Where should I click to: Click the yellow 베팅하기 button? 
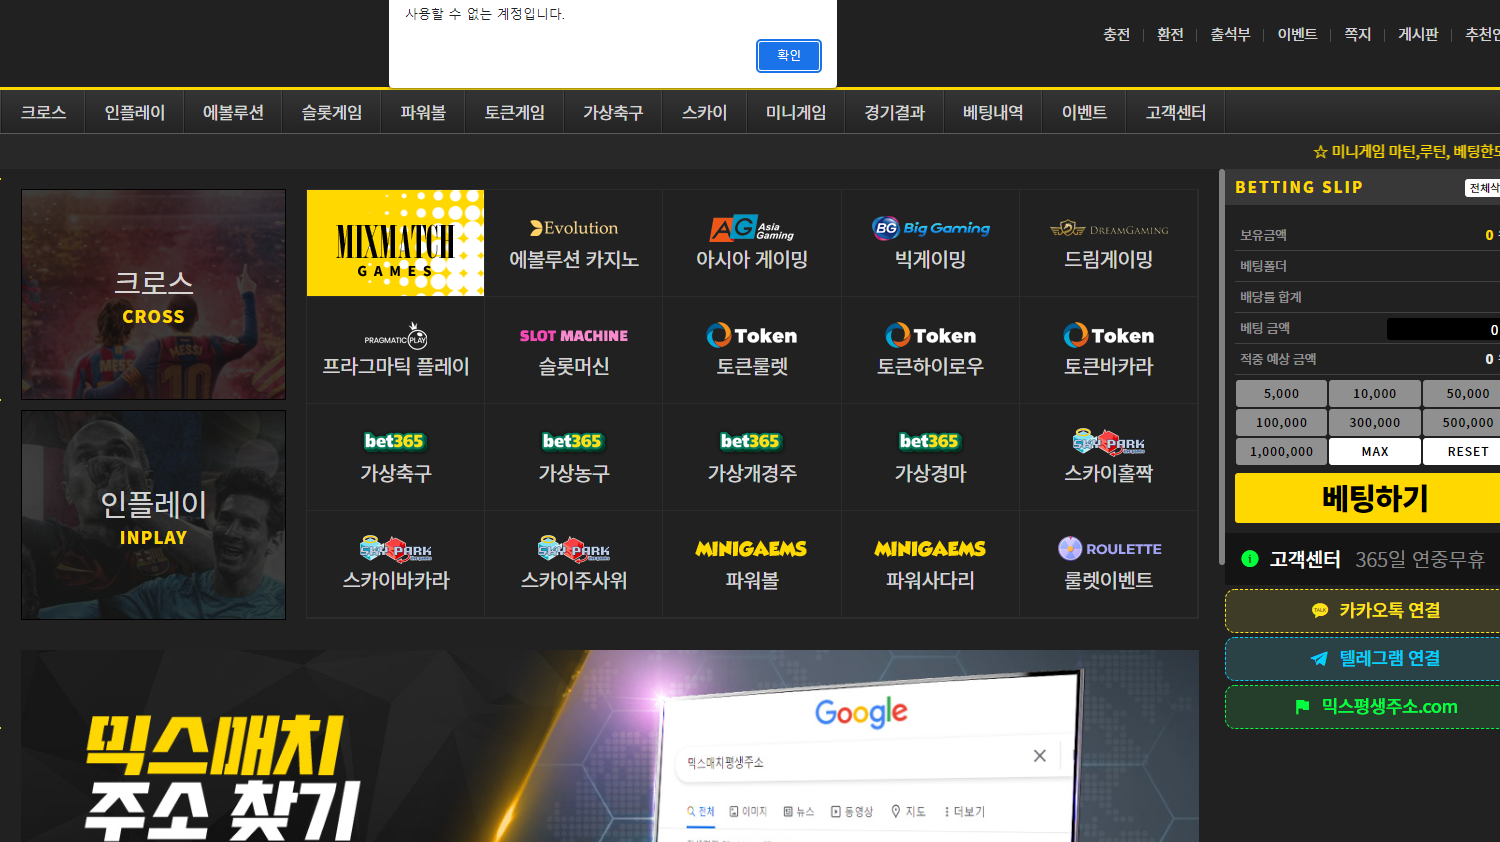click(1368, 498)
